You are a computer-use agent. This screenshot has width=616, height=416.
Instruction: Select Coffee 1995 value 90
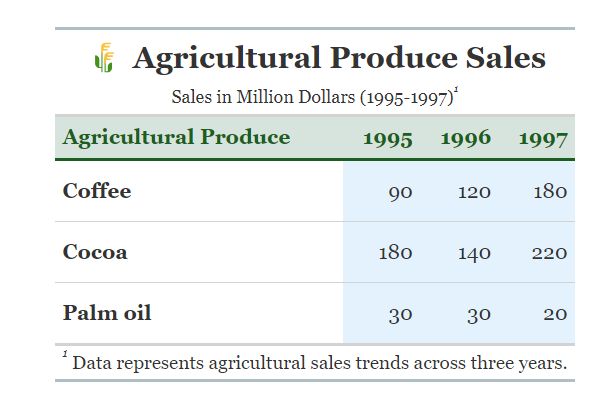400,192
